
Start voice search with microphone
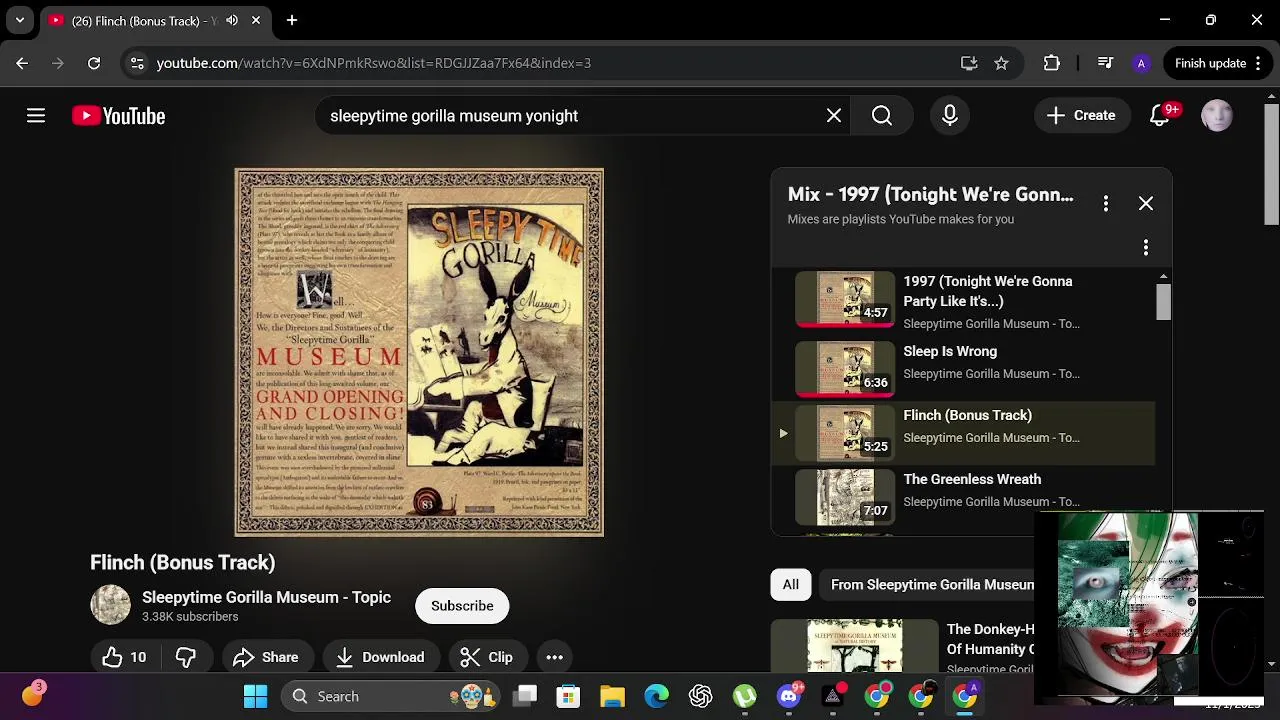click(950, 116)
